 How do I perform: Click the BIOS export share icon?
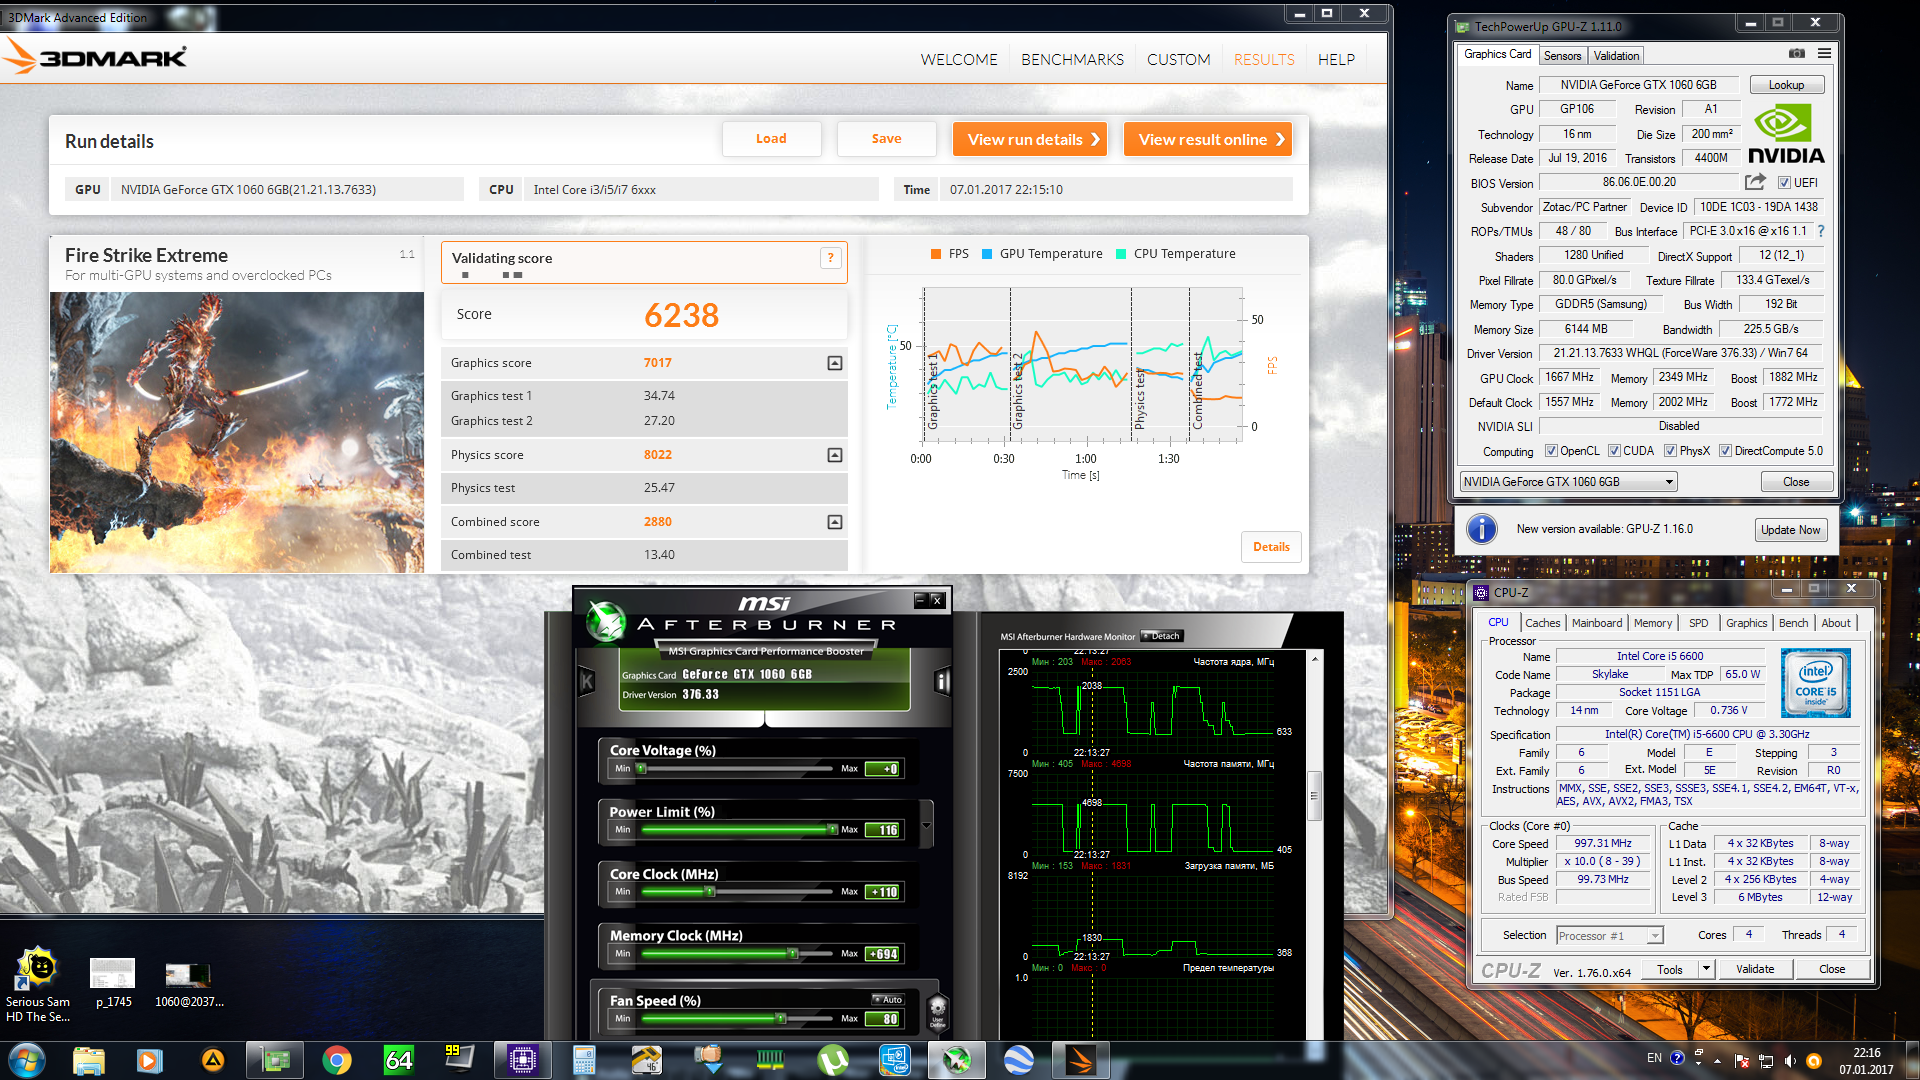1755,182
